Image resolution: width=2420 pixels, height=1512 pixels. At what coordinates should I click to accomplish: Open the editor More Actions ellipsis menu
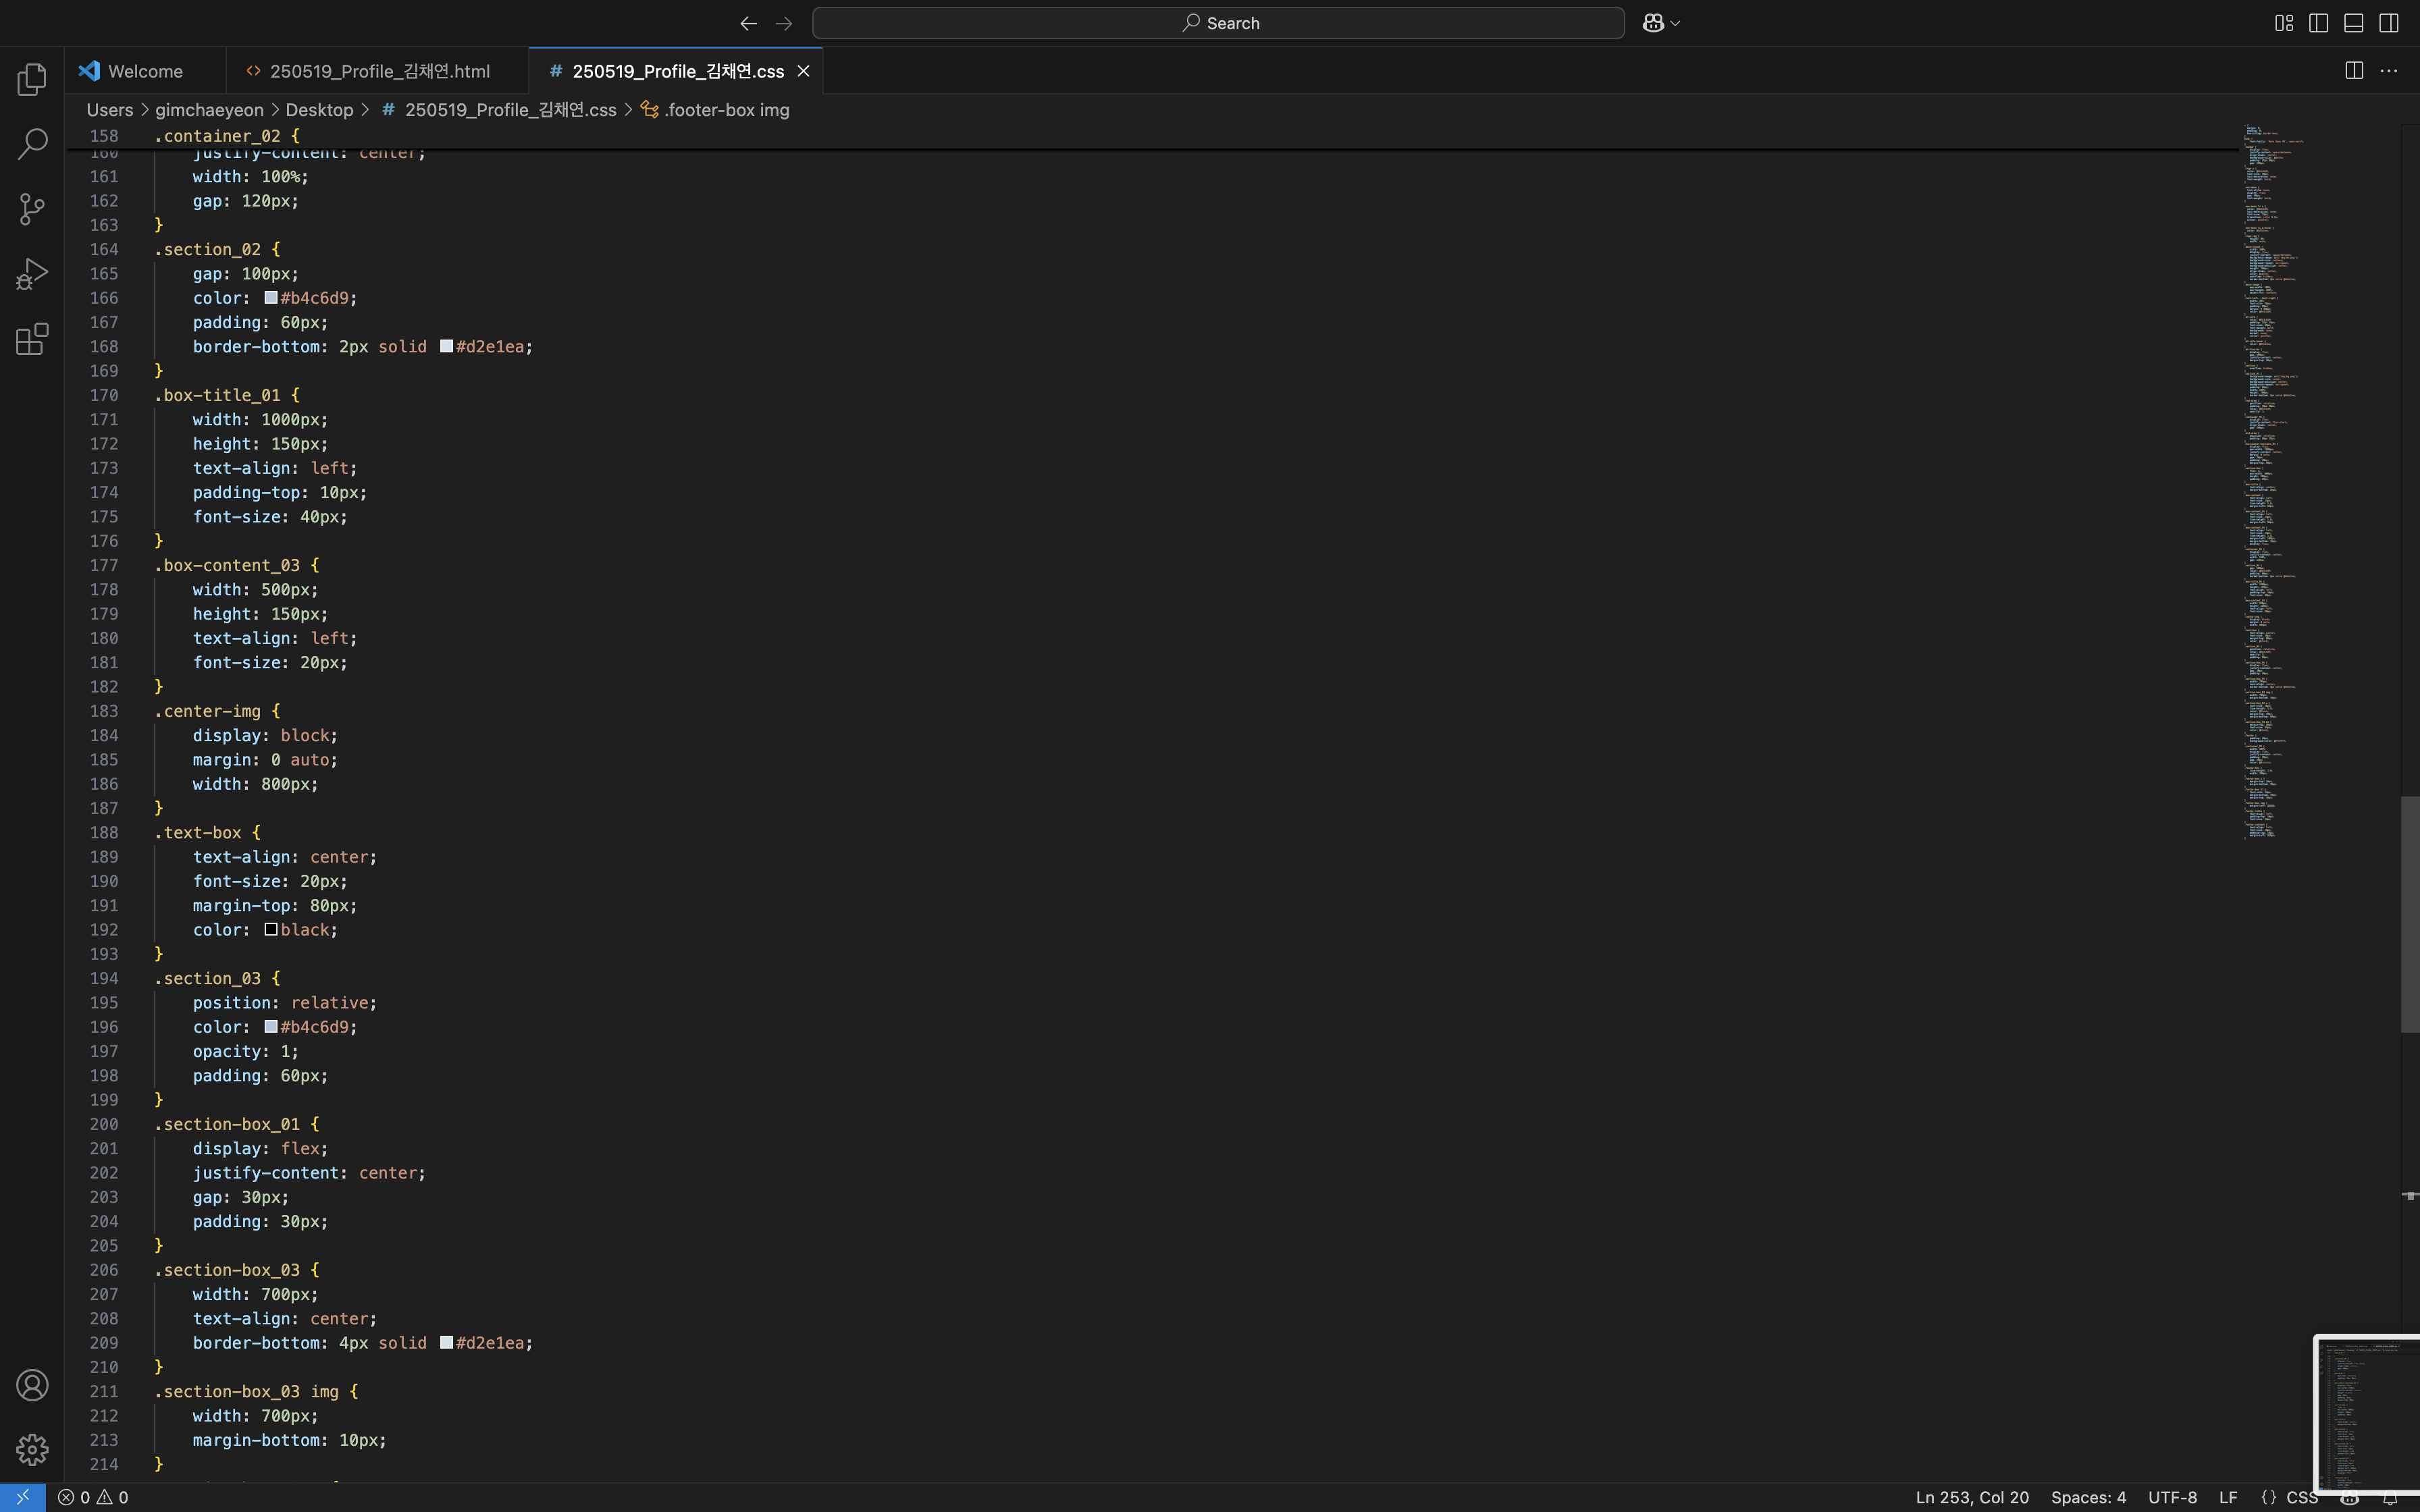pos(2389,70)
